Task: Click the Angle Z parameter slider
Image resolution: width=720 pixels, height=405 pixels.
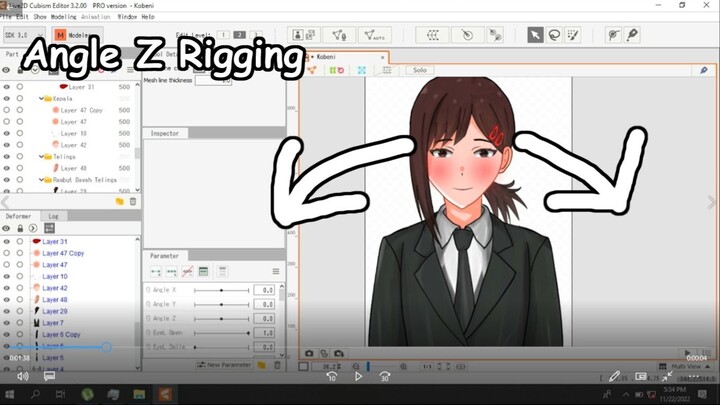Action: point(221,319)
